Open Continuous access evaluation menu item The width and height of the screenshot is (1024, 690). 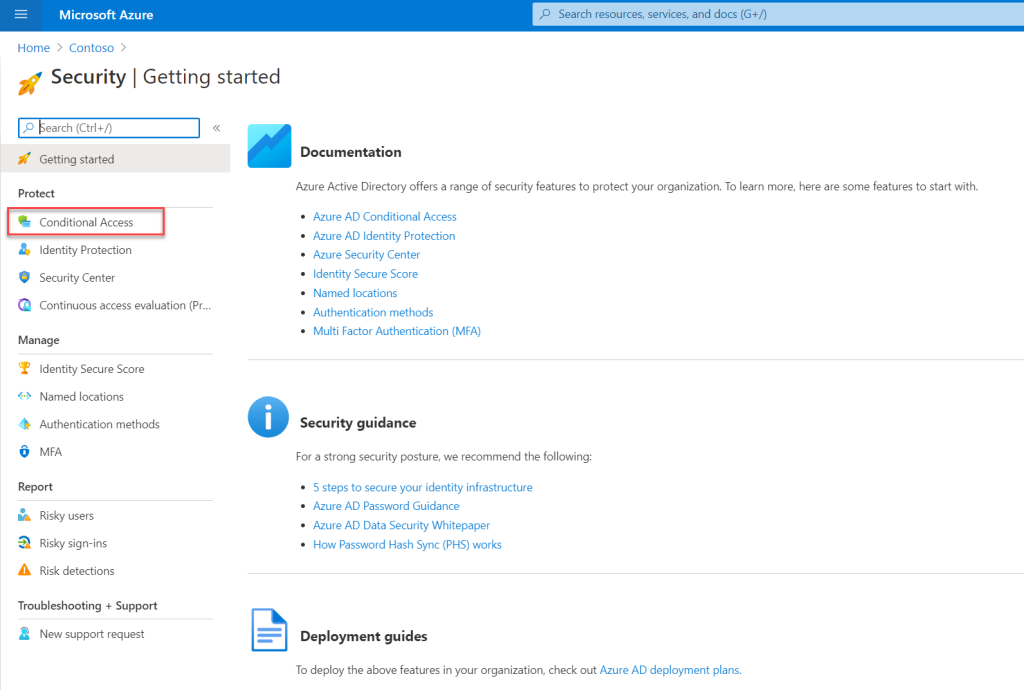[x=125, y=305]
